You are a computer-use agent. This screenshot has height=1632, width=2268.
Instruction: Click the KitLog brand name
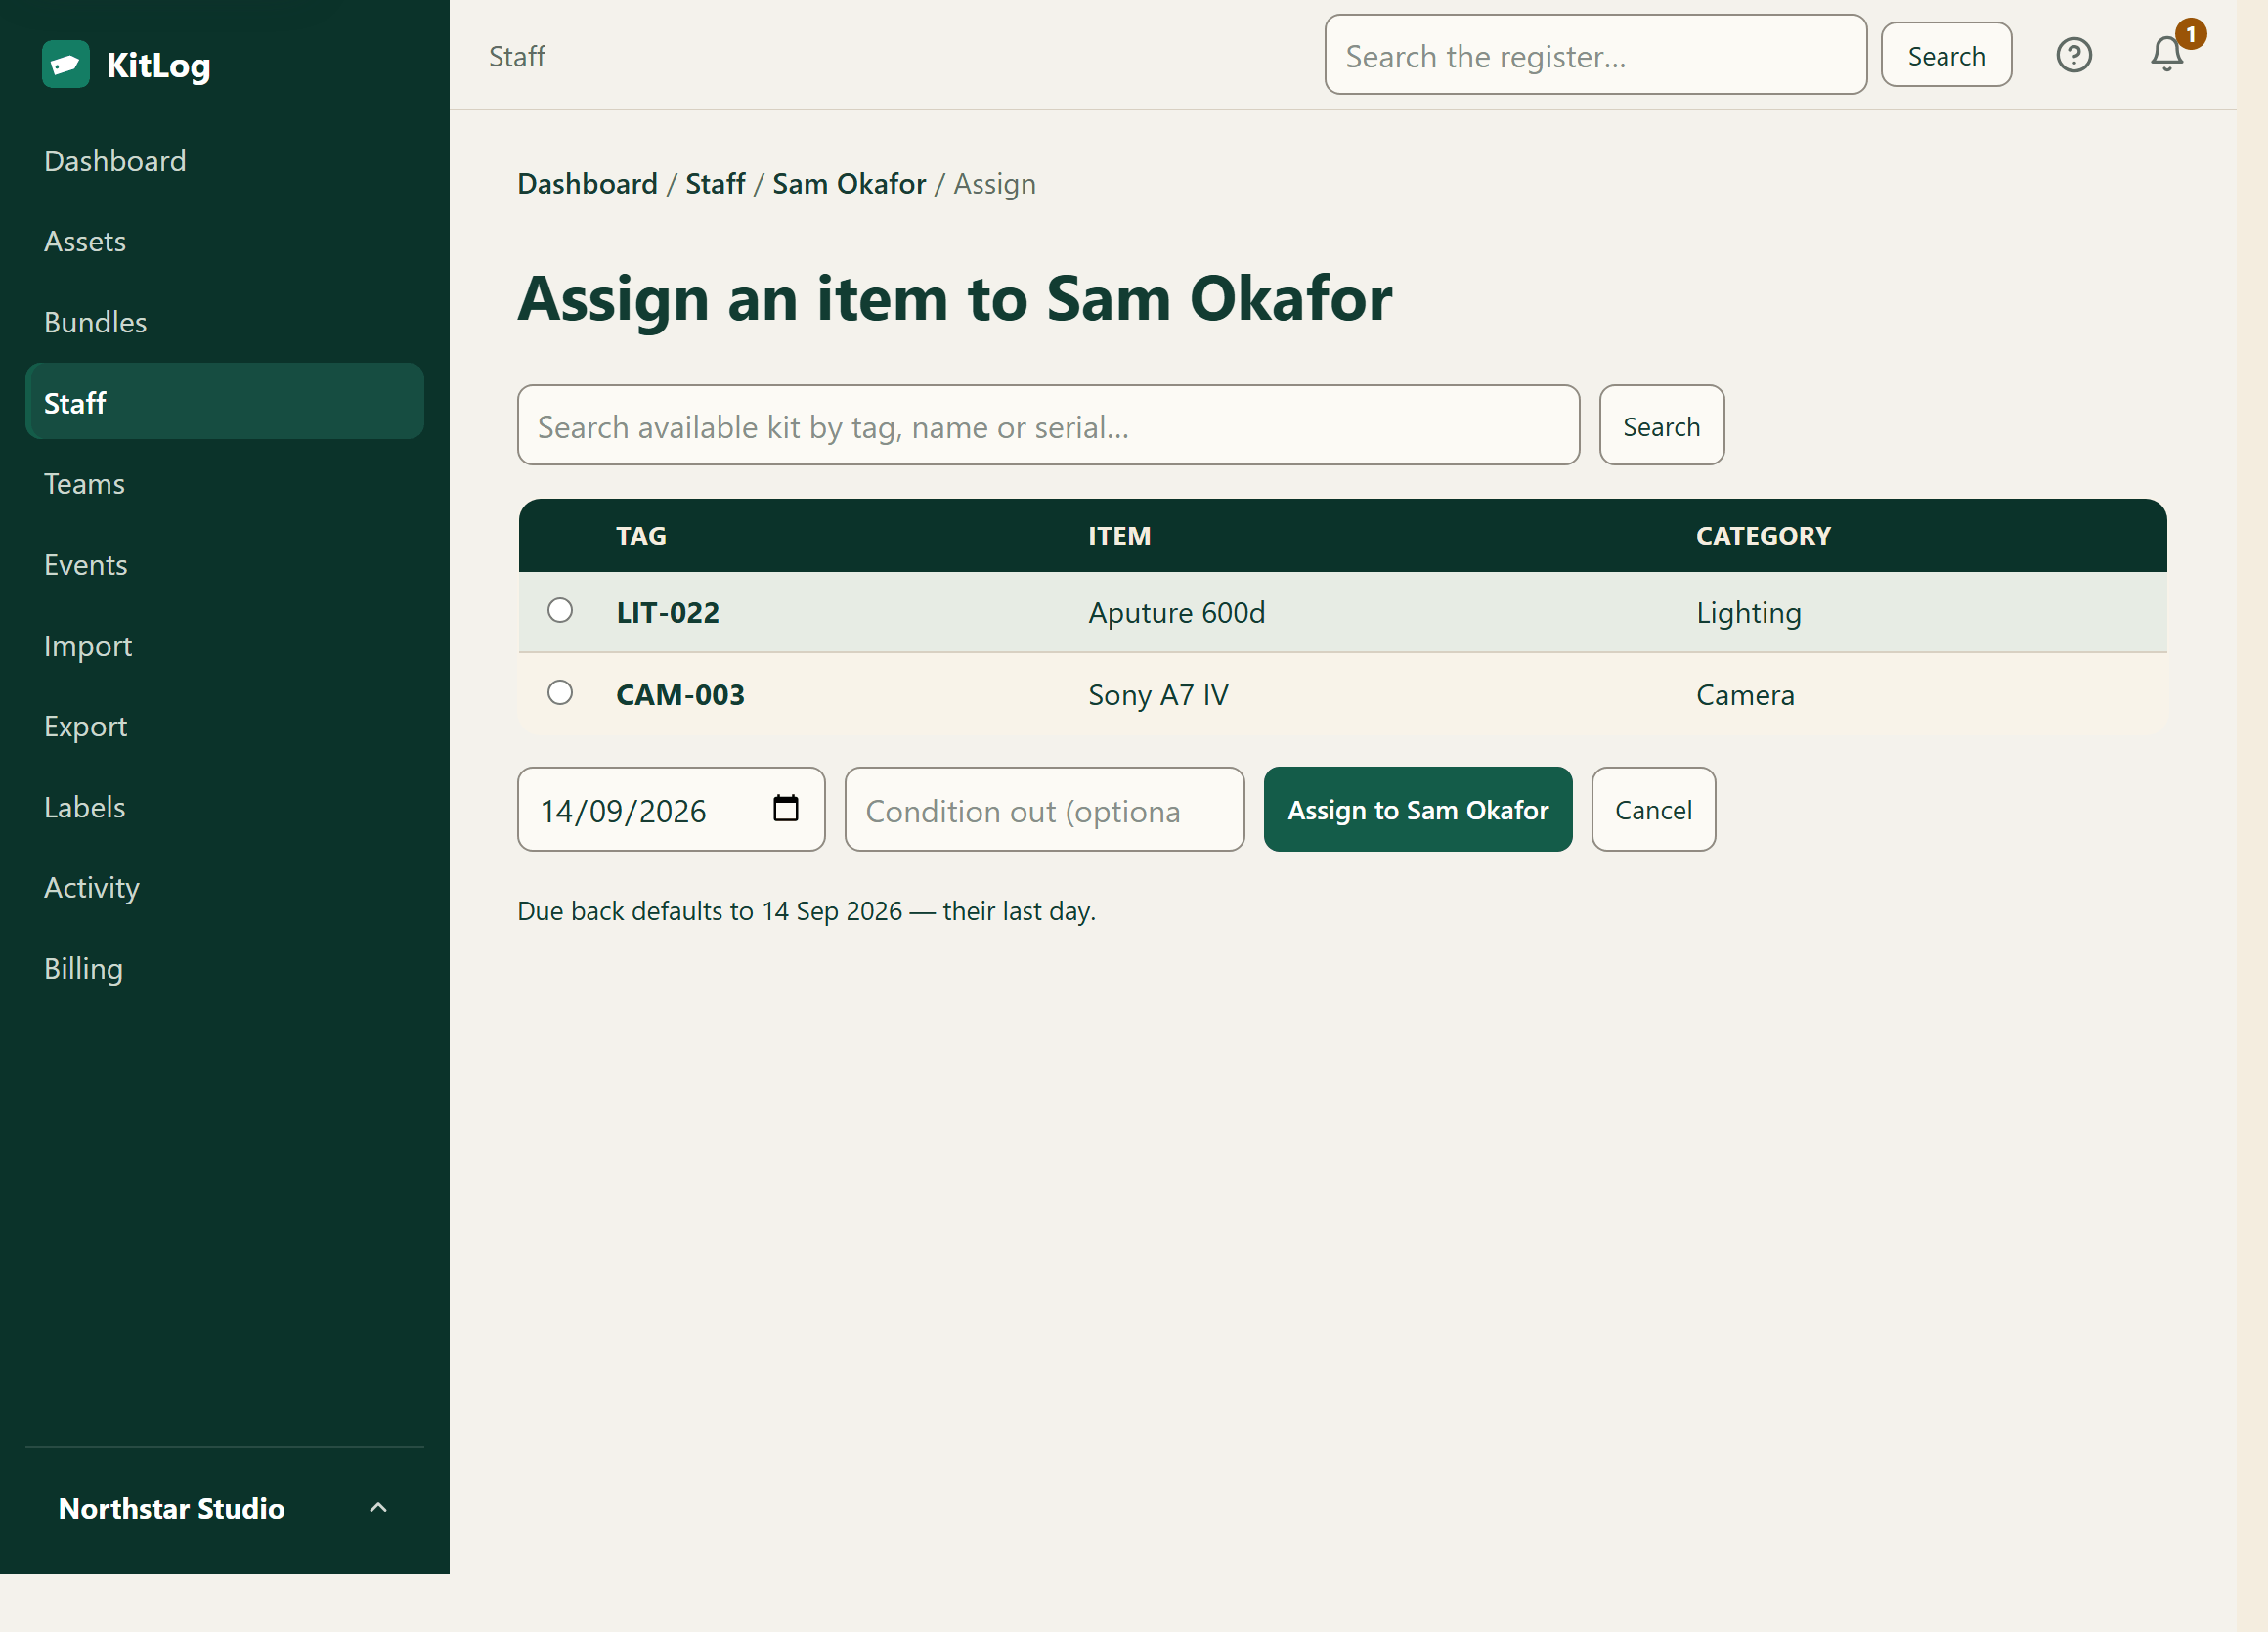coord(158,66)
